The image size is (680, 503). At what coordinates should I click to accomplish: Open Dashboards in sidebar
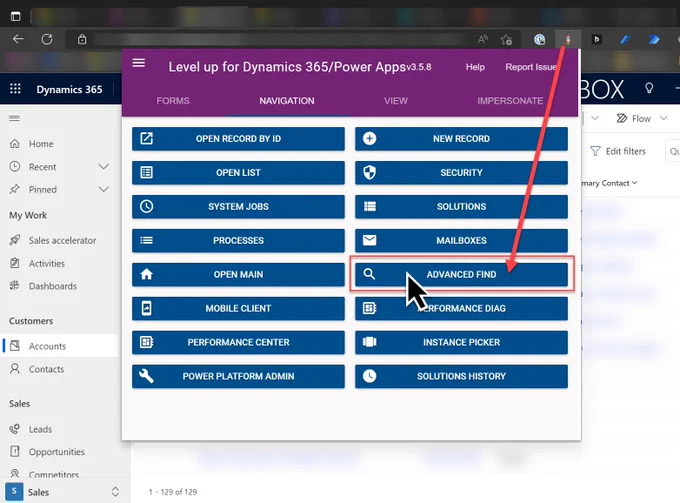point(52,286)
